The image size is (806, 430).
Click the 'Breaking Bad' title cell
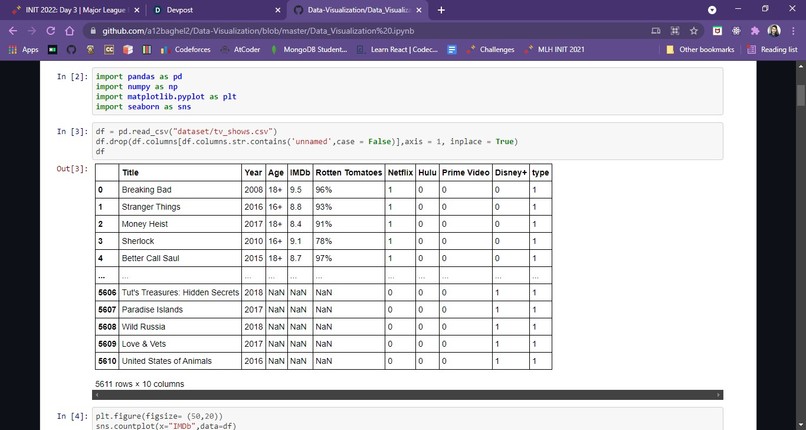click(x=180, y=190)
